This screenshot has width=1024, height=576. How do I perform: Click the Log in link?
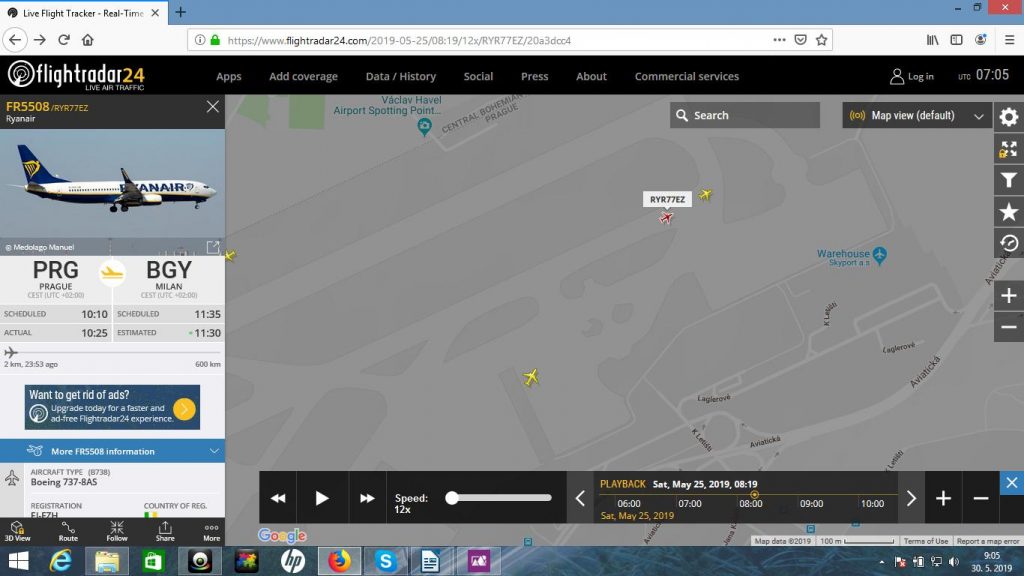[x=912, y=76]
